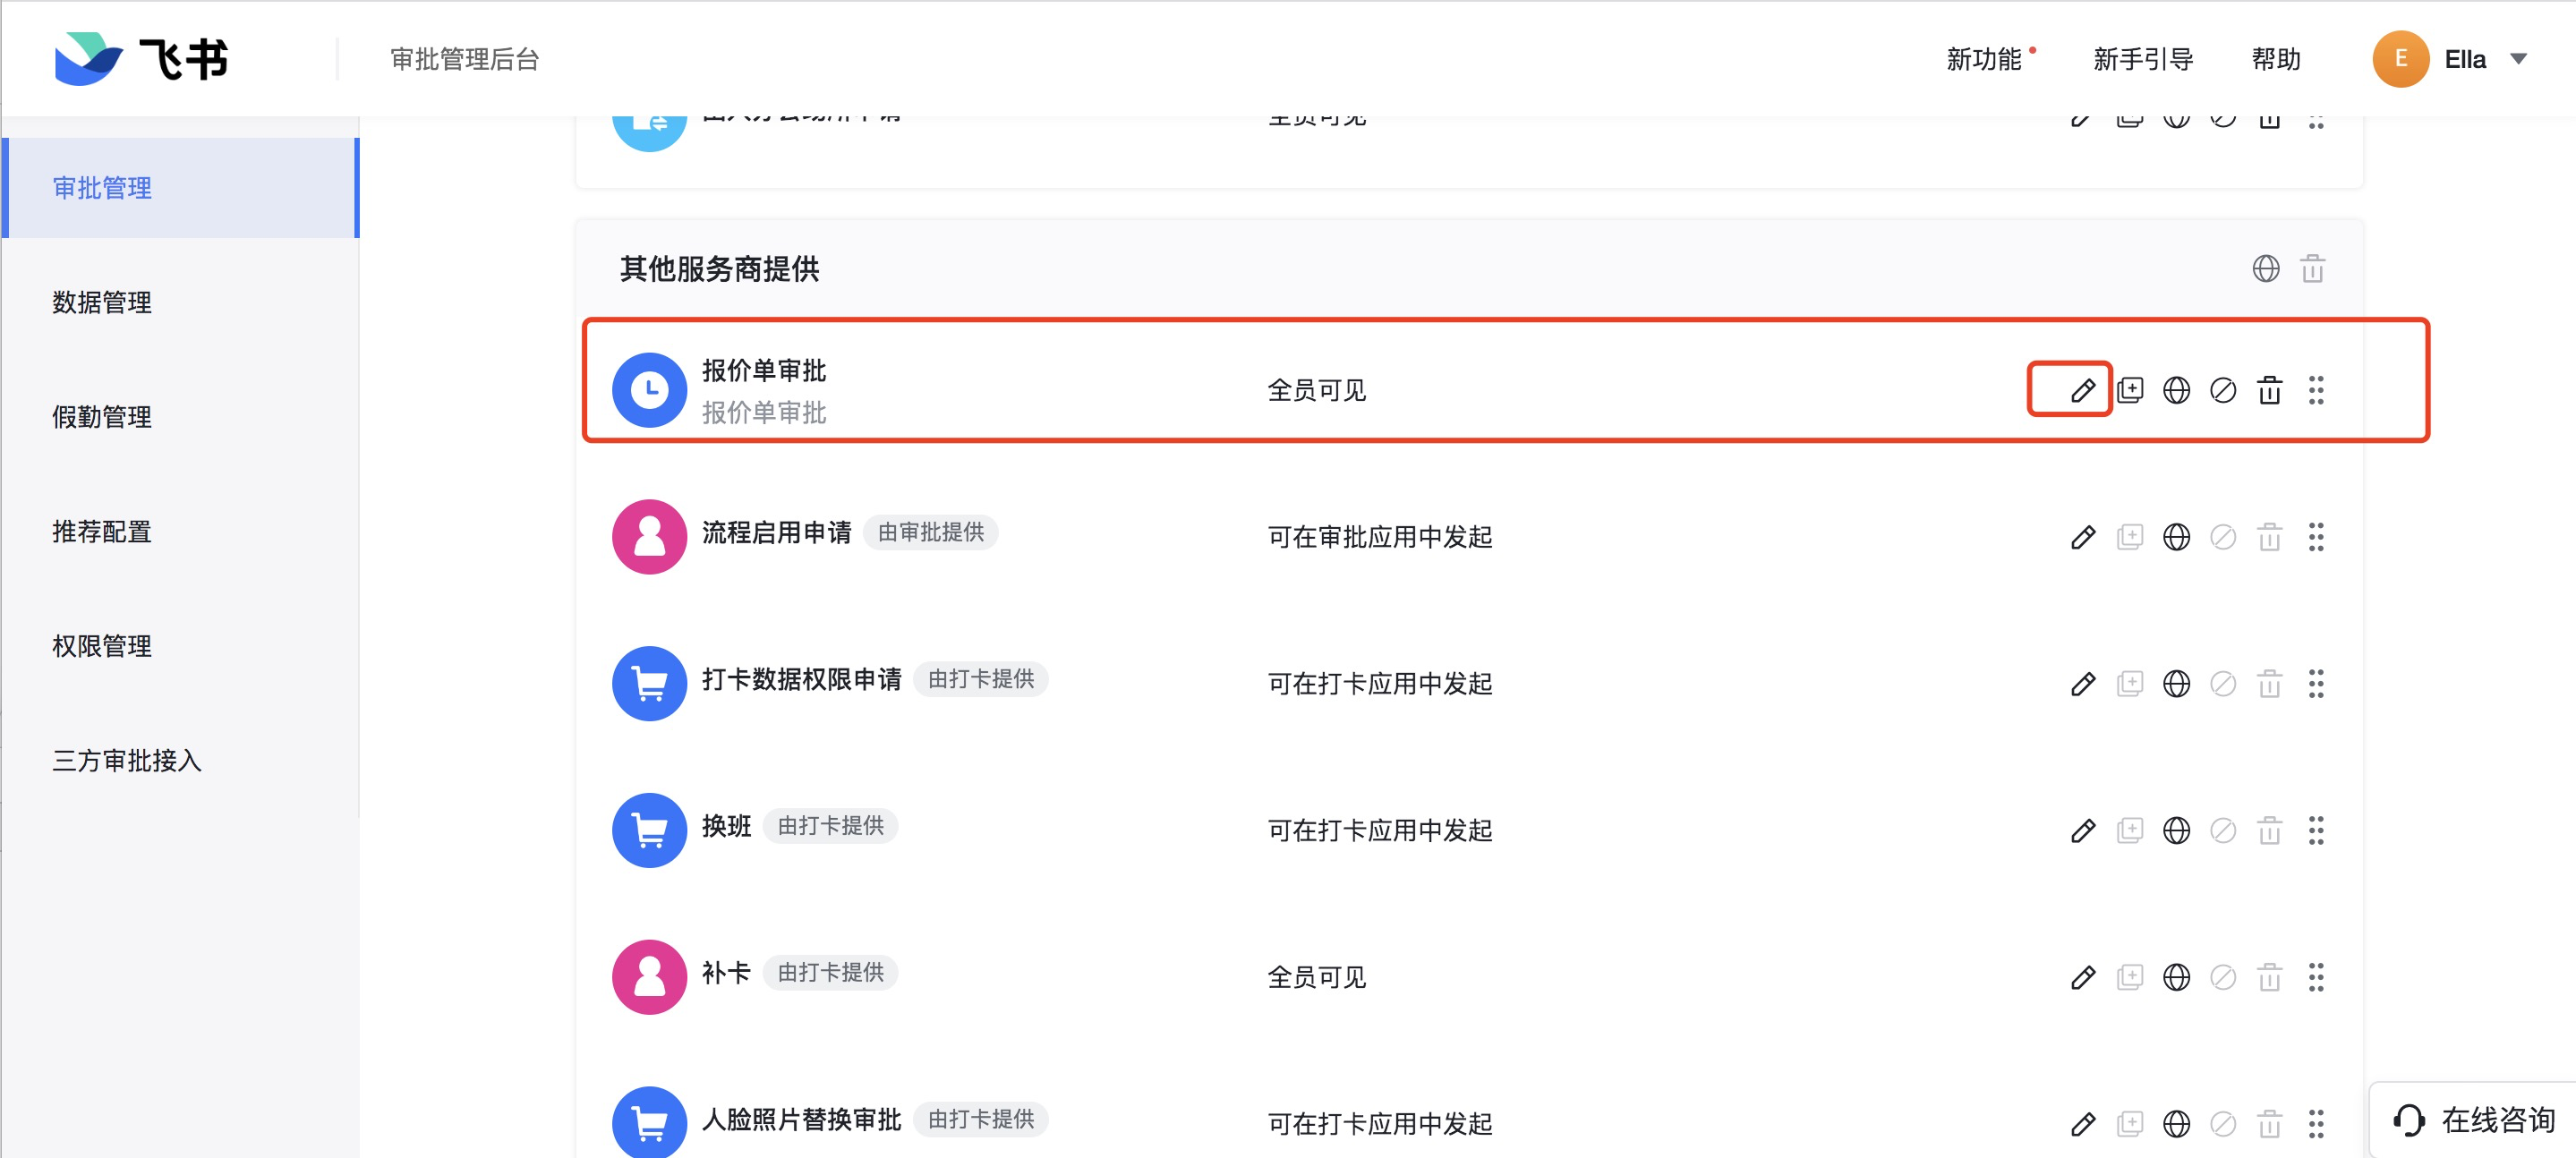Select 权限管理 sidebar item
2576x1158 pixels.
(x=102, y=646)
